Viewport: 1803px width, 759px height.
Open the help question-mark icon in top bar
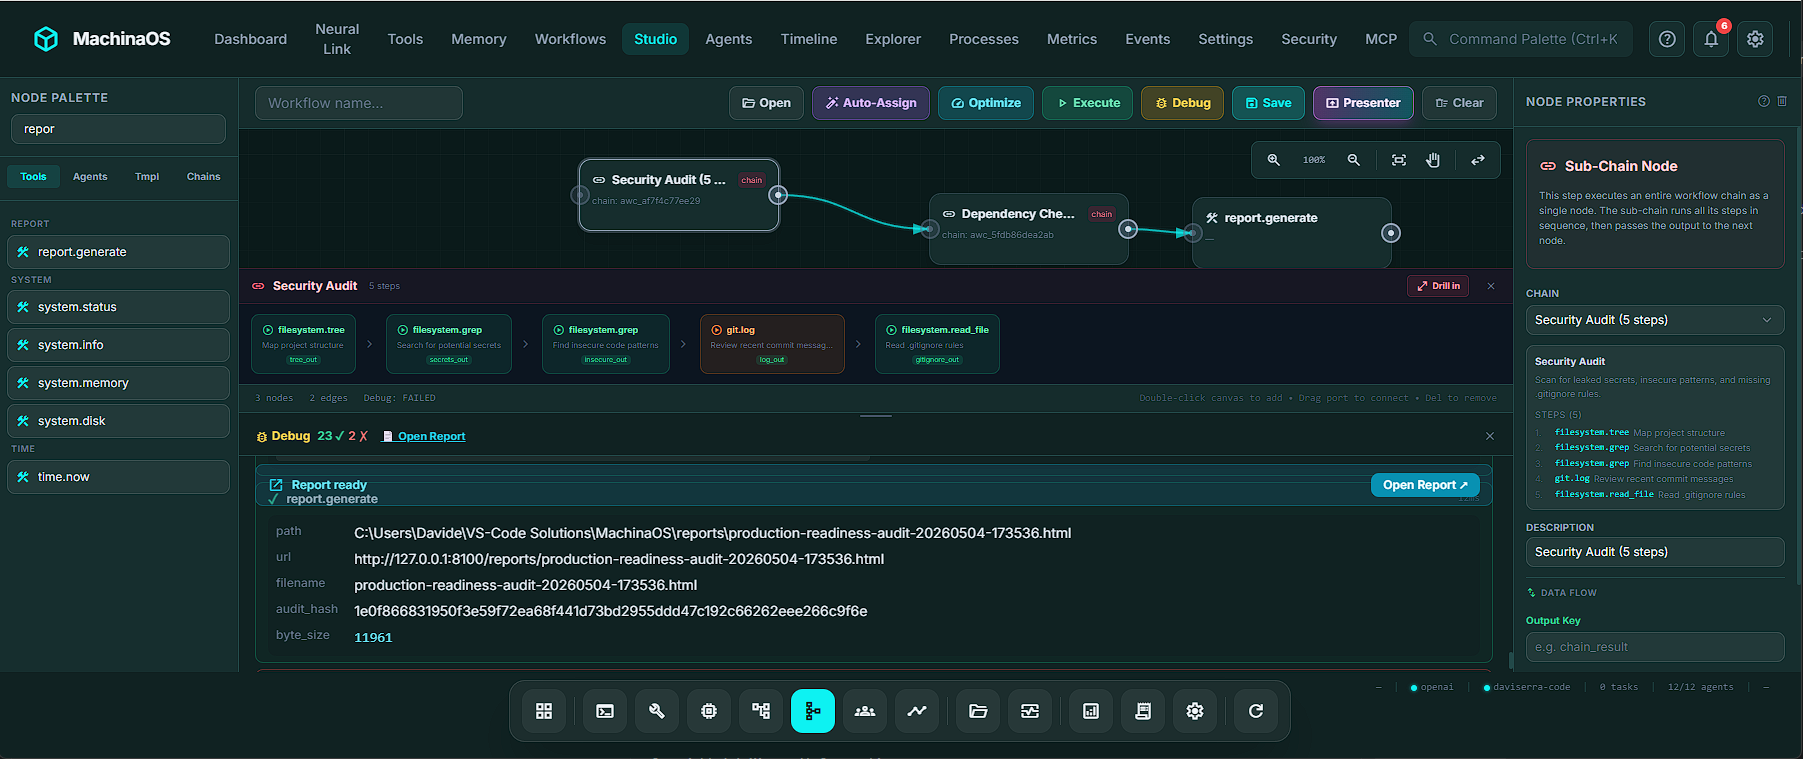(x=1667, y=39)
